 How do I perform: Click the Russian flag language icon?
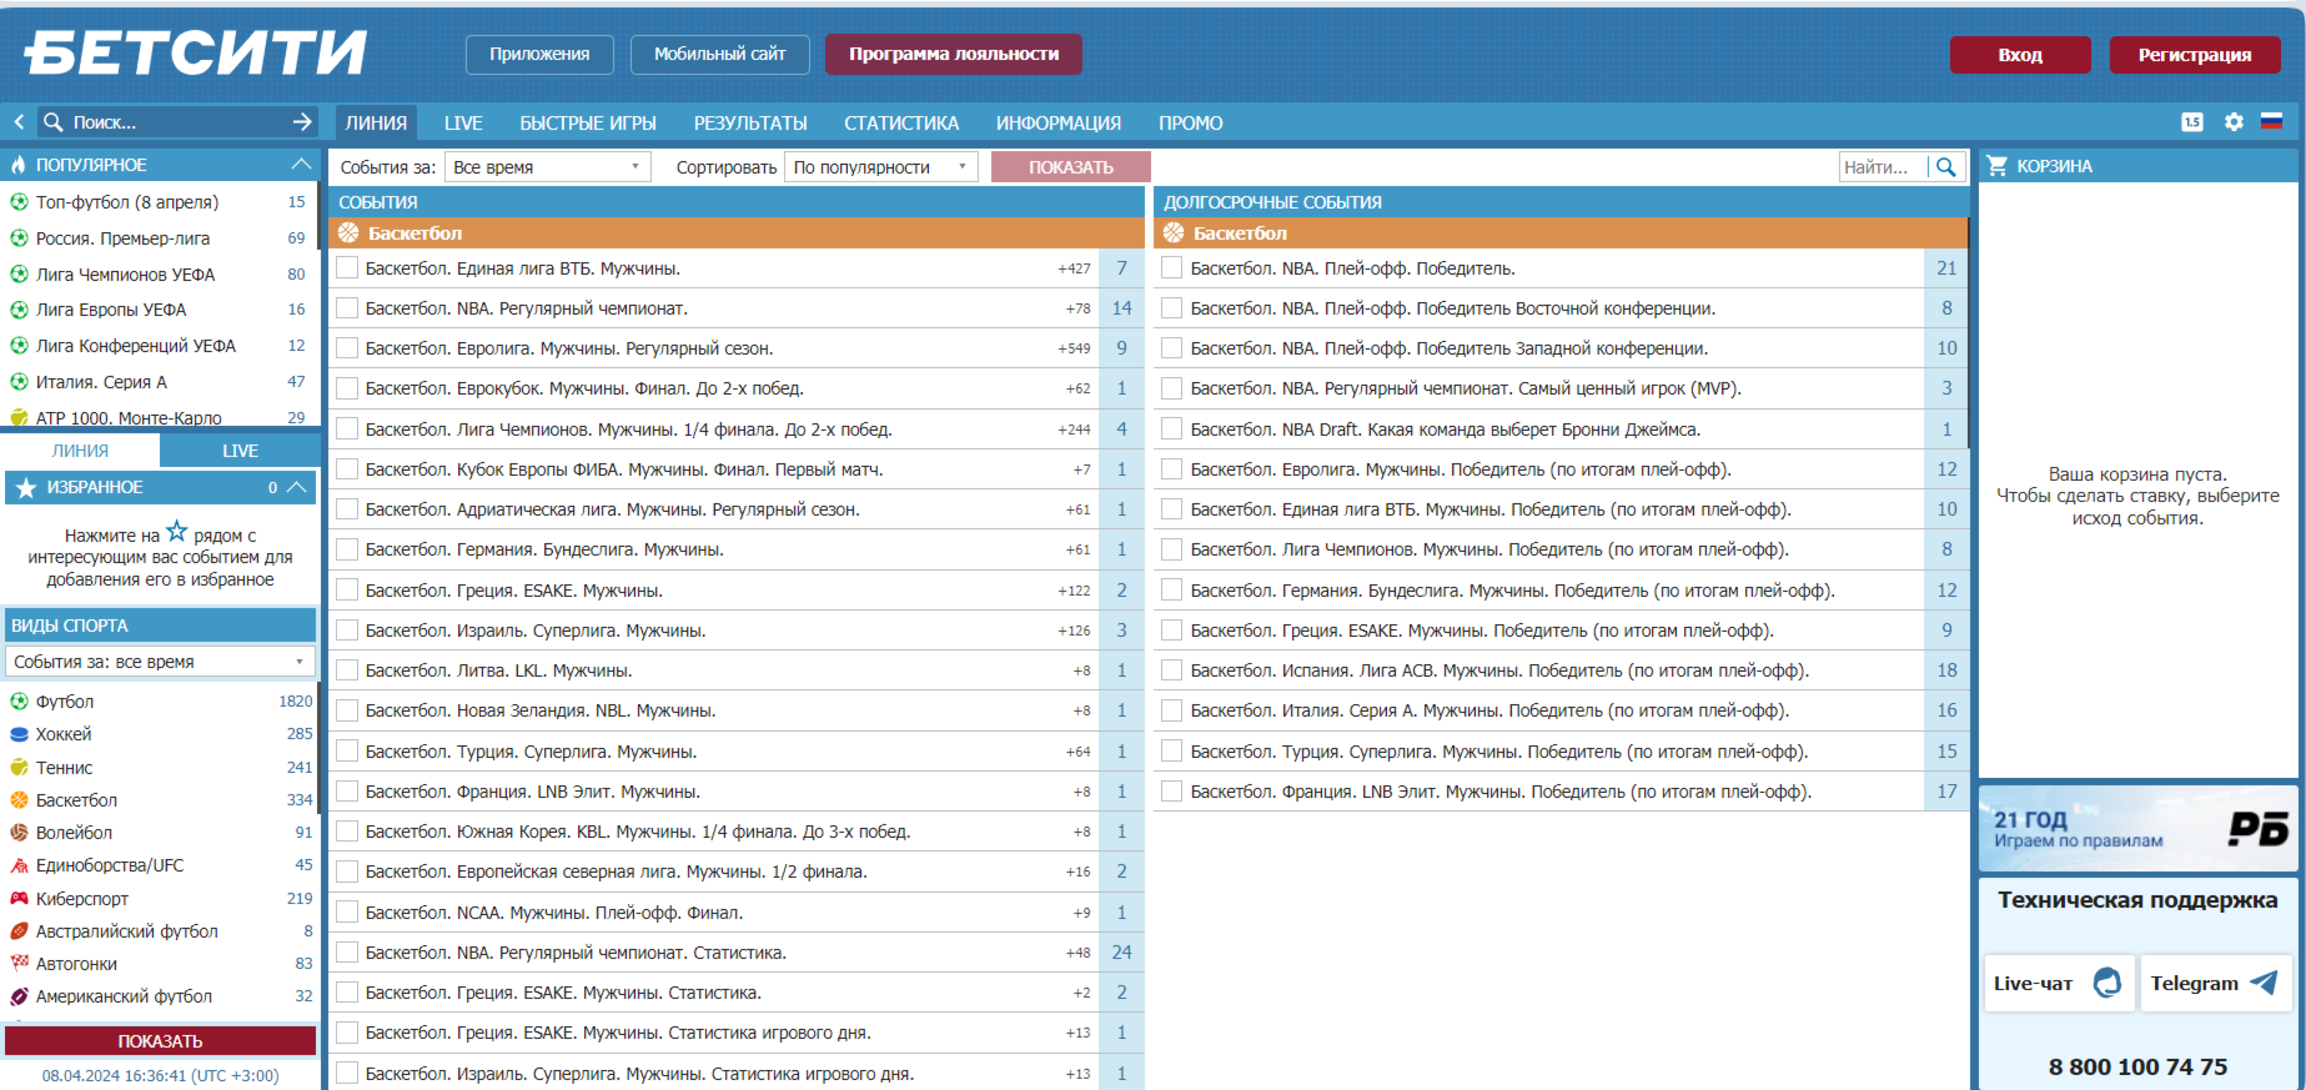pyautogui.click(x=2272, y=122)
